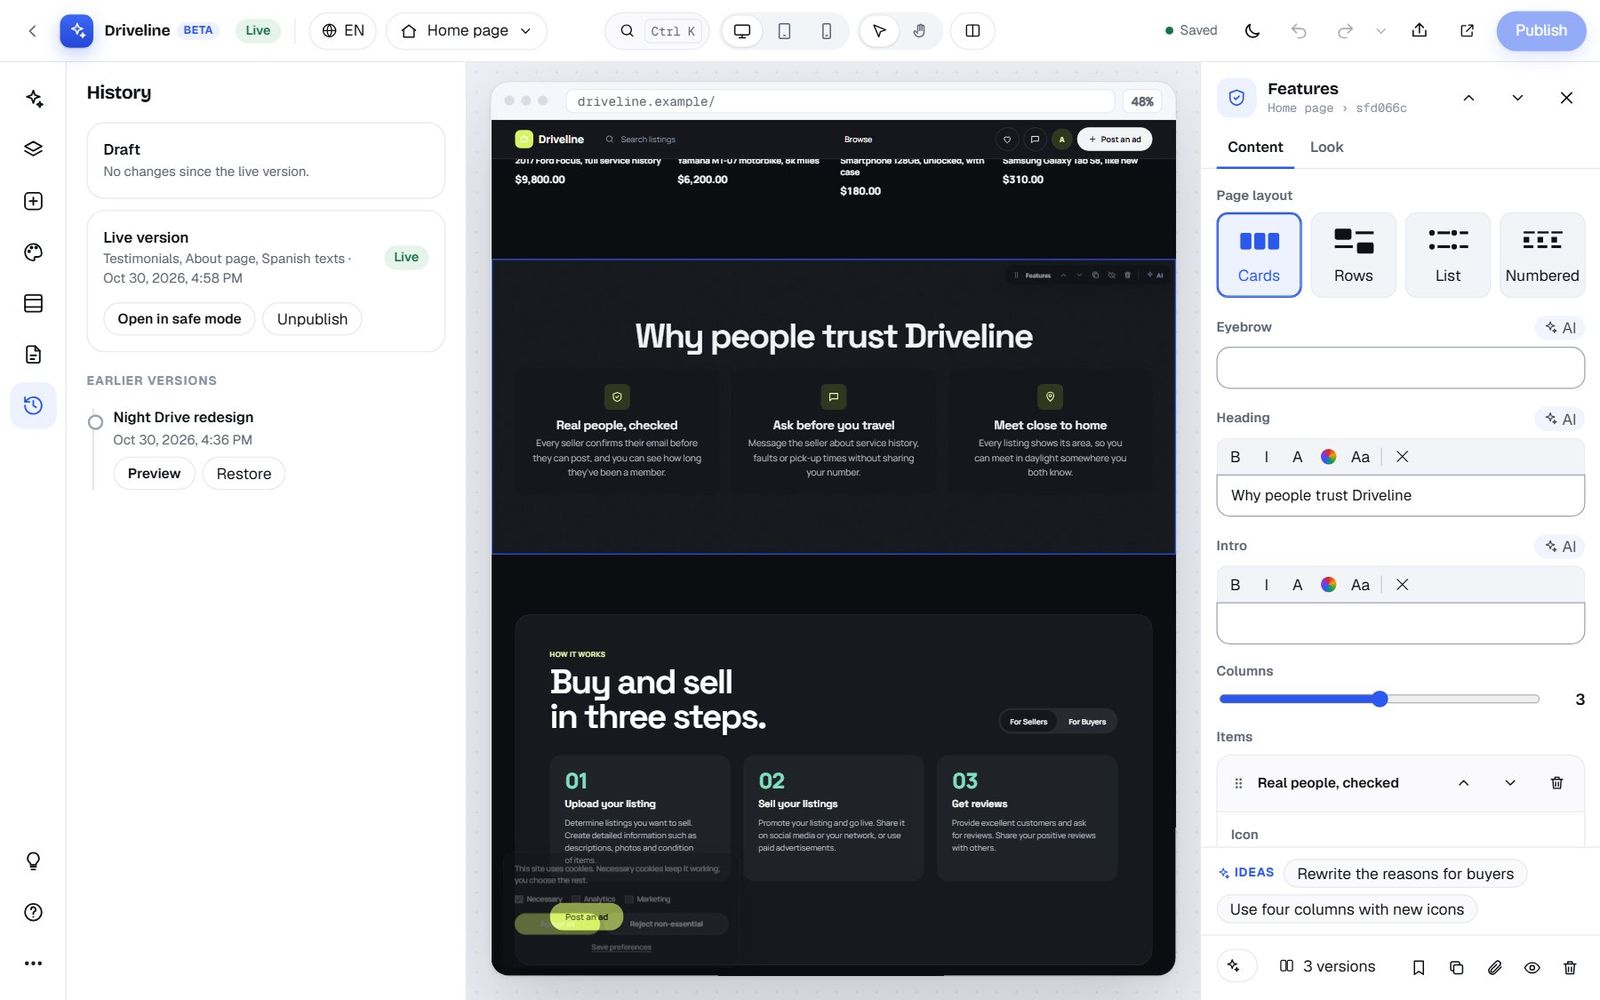Click the Publish button

tap(1541, 31)
